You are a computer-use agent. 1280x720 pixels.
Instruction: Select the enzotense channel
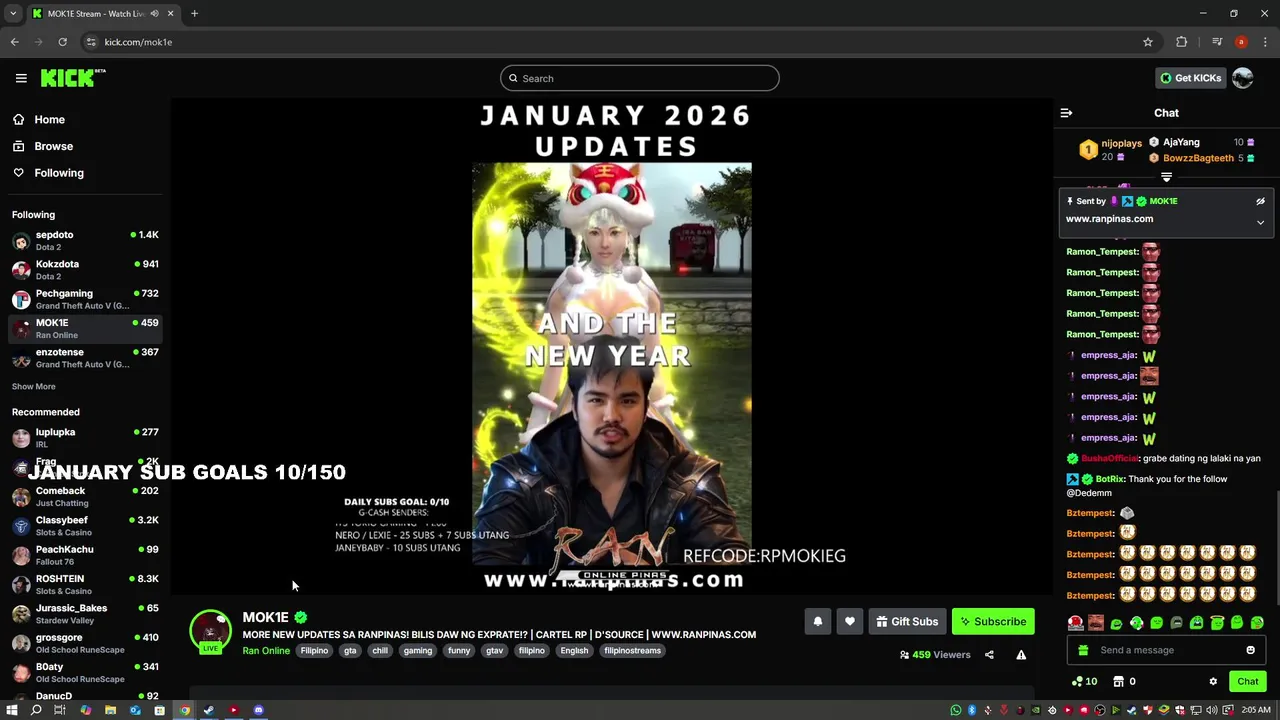tap(85, 358)
